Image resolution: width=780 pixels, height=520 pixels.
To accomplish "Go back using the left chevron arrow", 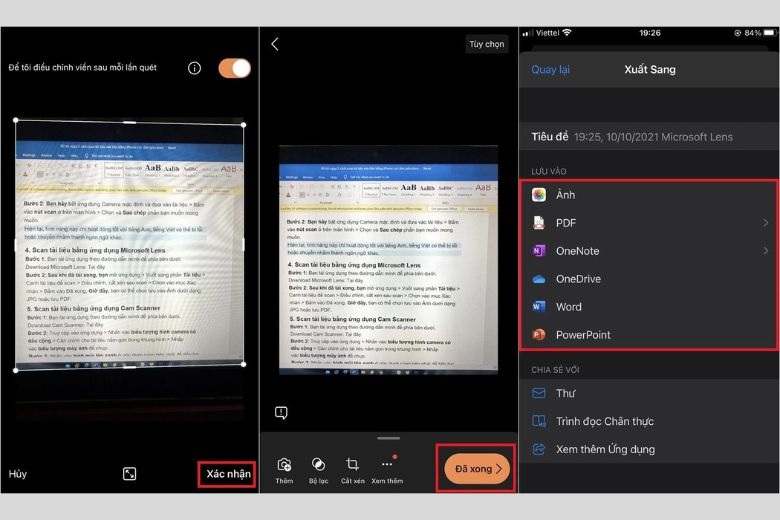I will pos(275,44).
